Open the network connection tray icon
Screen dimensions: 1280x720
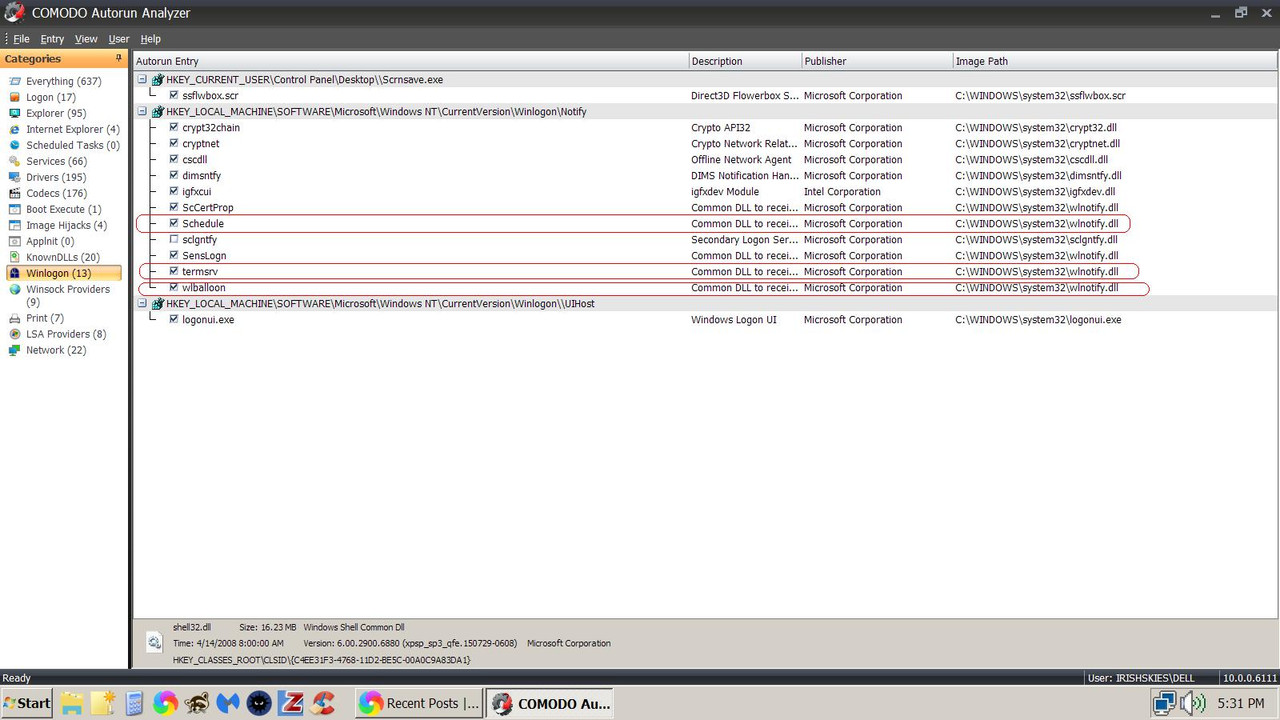(1163, 704)
